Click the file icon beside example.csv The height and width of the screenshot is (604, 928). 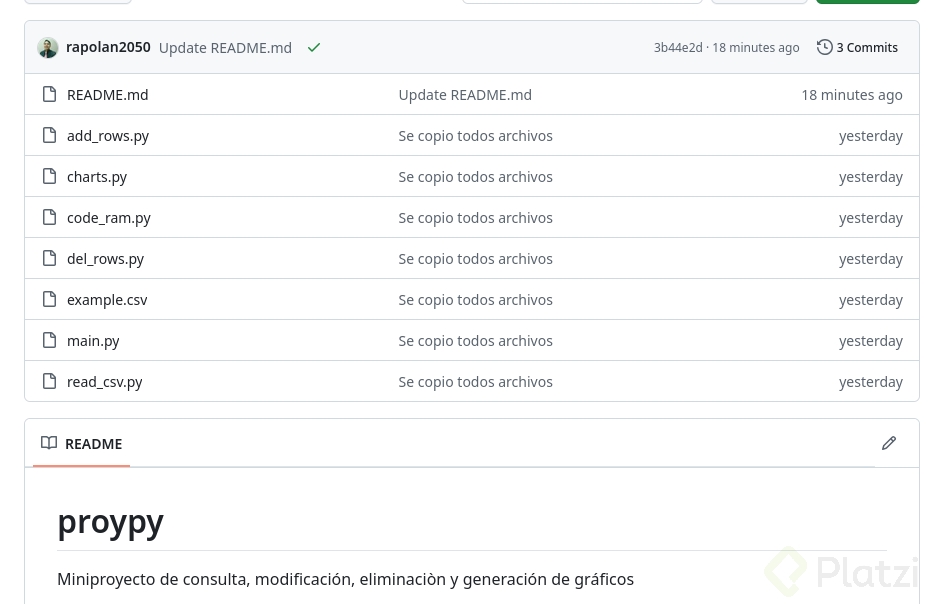[49, 299]
